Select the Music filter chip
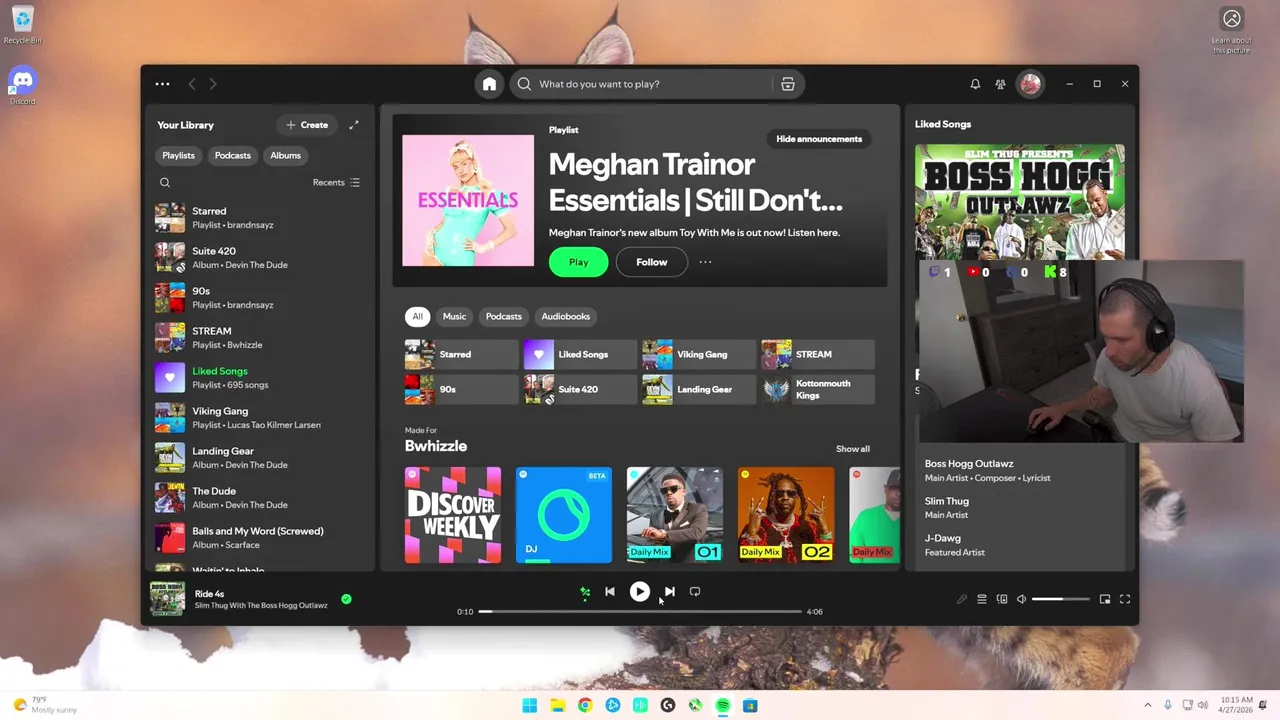The width and height of the screenshot is (1280, 720). pos(454,316)
